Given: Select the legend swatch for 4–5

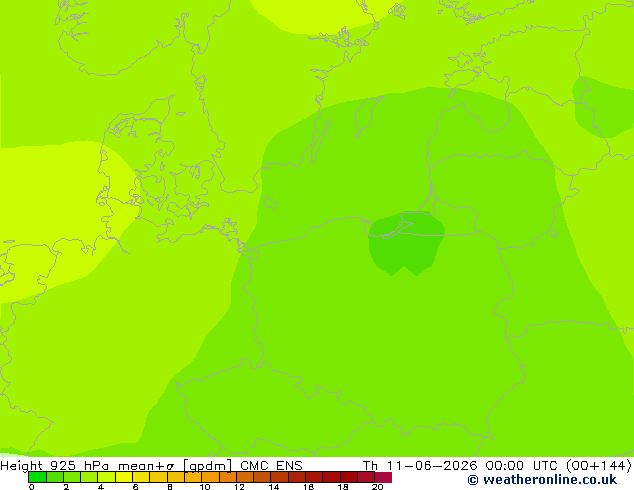Looking at the screenshot, I should tap(106, 477).
